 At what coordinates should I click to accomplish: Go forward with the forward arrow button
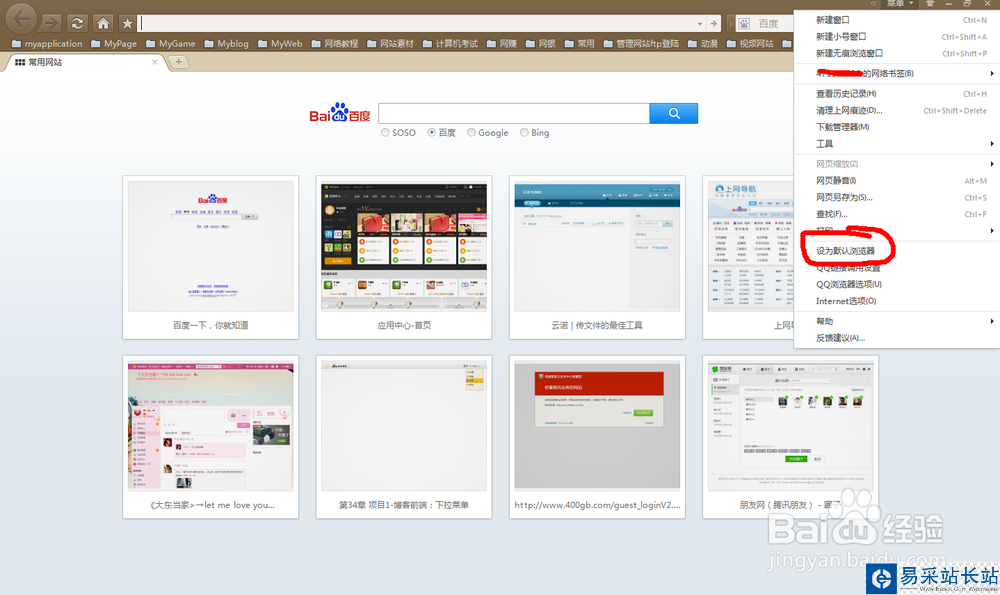click(x=50, y=24)
